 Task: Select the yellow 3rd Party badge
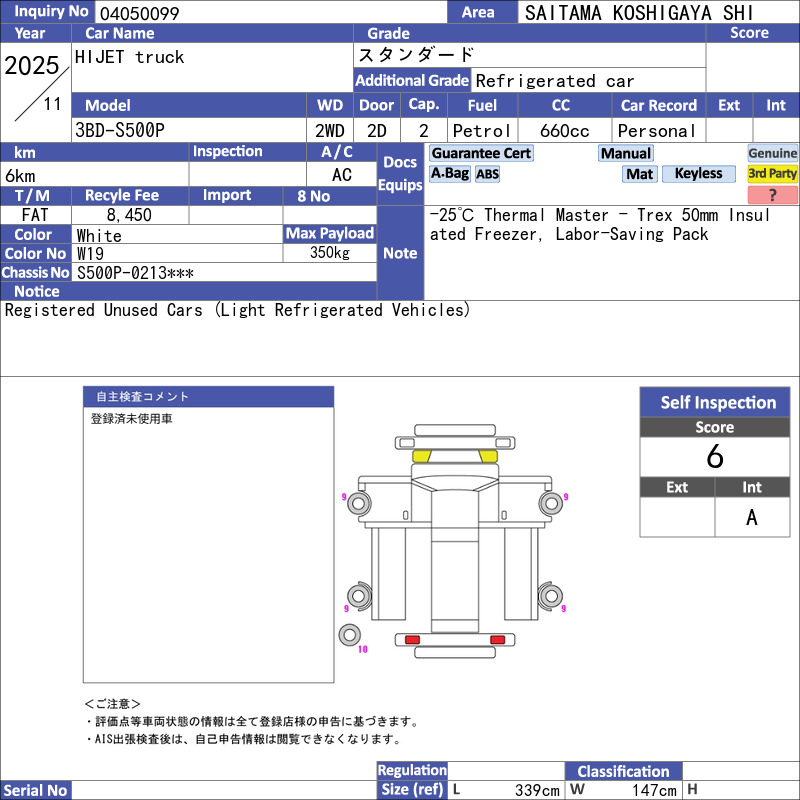pyautogui.click(x=772, y=173)
